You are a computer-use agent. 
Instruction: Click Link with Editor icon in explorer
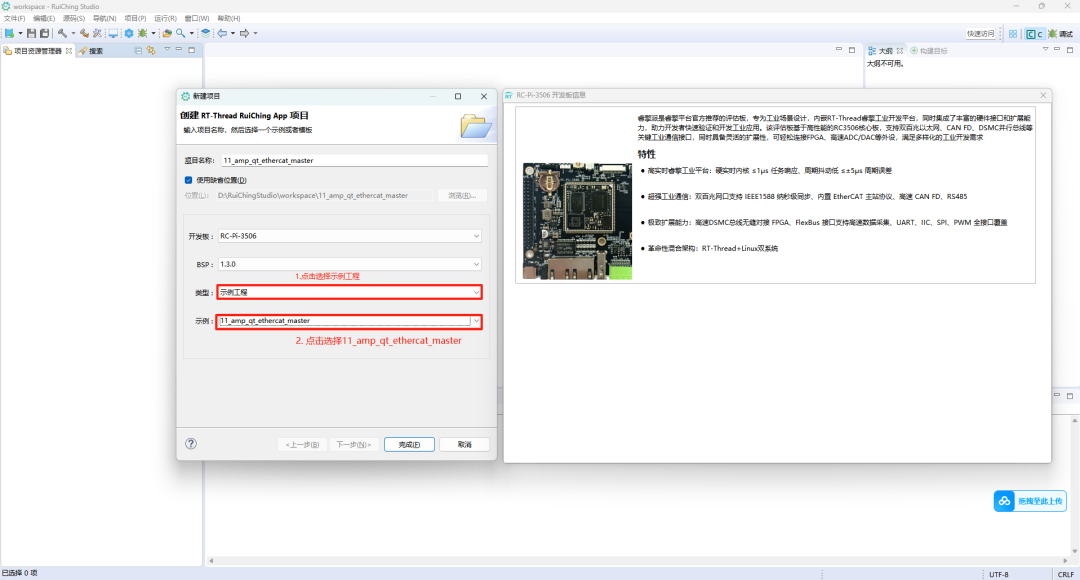151,50
